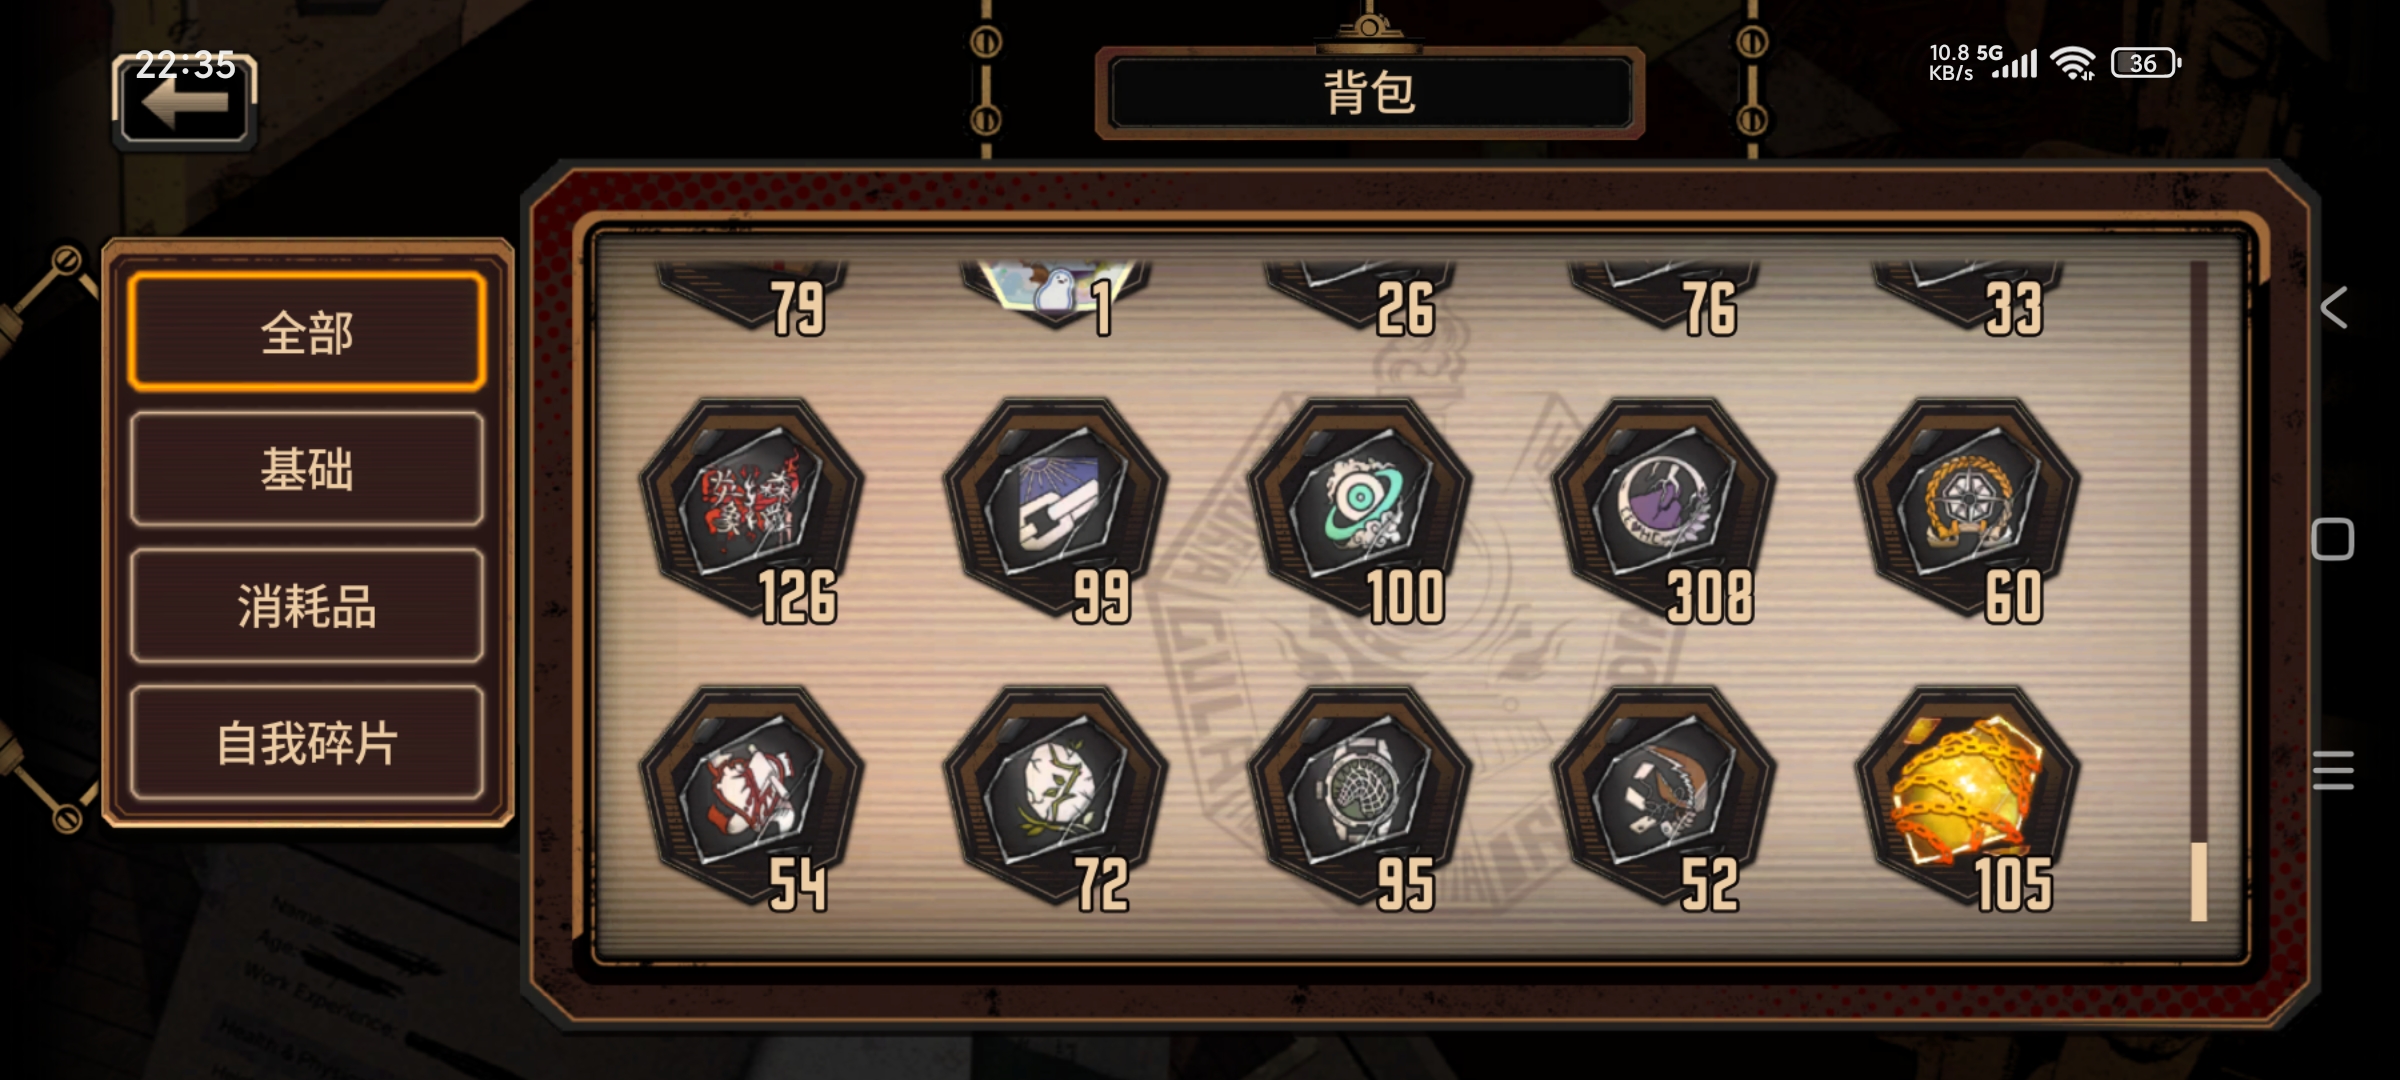Tap the golden chain wheel item, count 60
Image resolution: width=2400 pixels, height=1080 pixels.
tap(1968, 508)
